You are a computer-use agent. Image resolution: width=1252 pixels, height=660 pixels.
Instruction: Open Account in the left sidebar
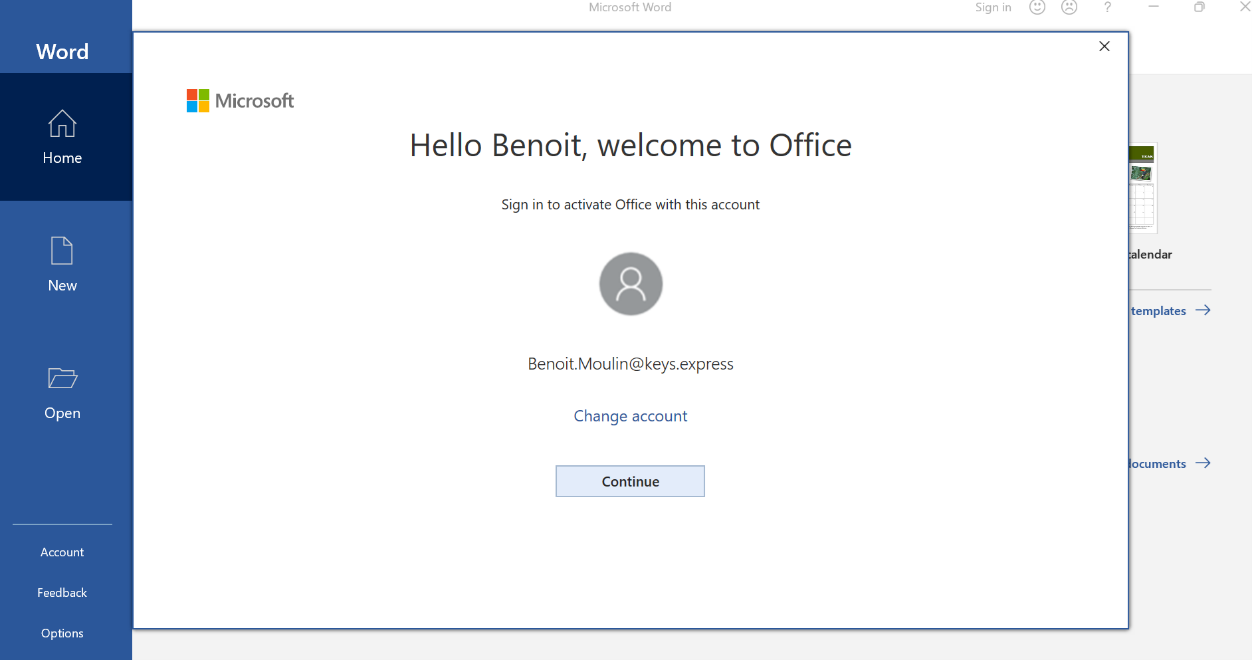click(x=62, y=552)
